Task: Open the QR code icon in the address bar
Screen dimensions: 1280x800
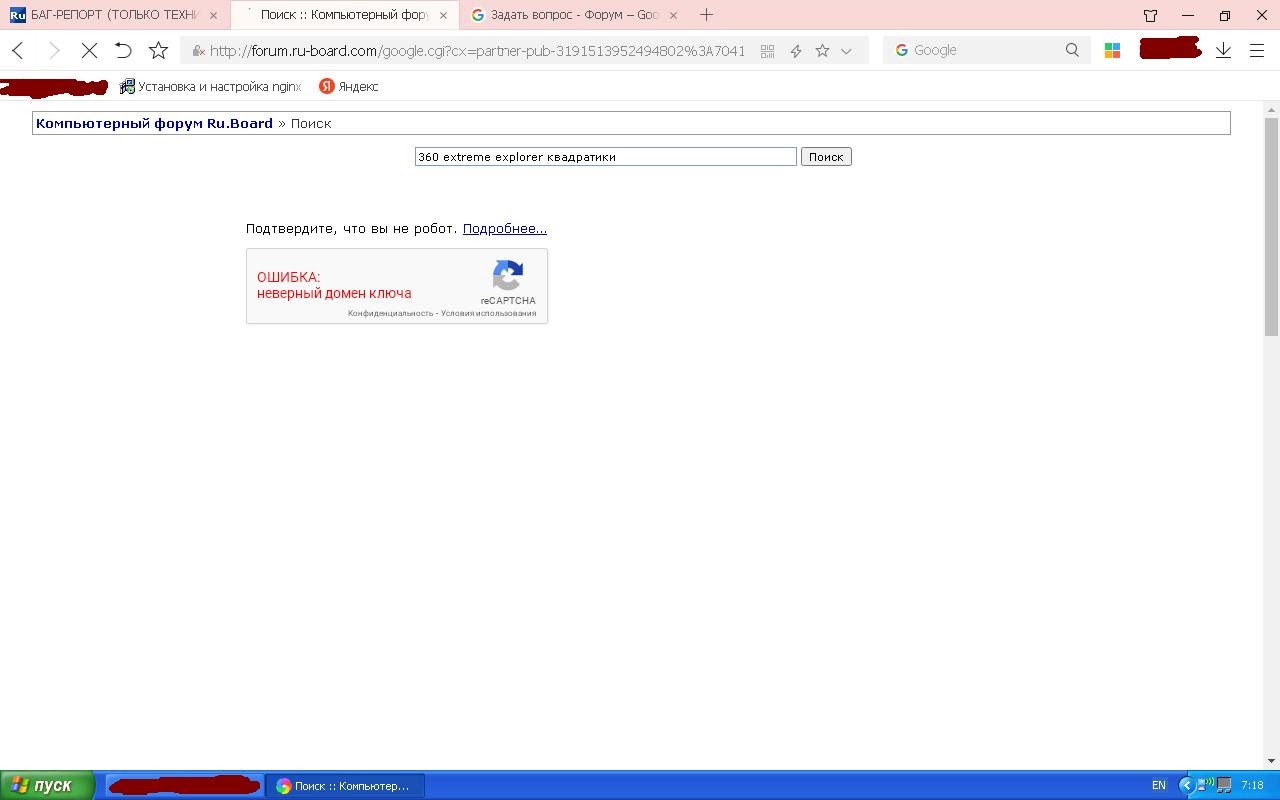Action: tap(767, 51)
